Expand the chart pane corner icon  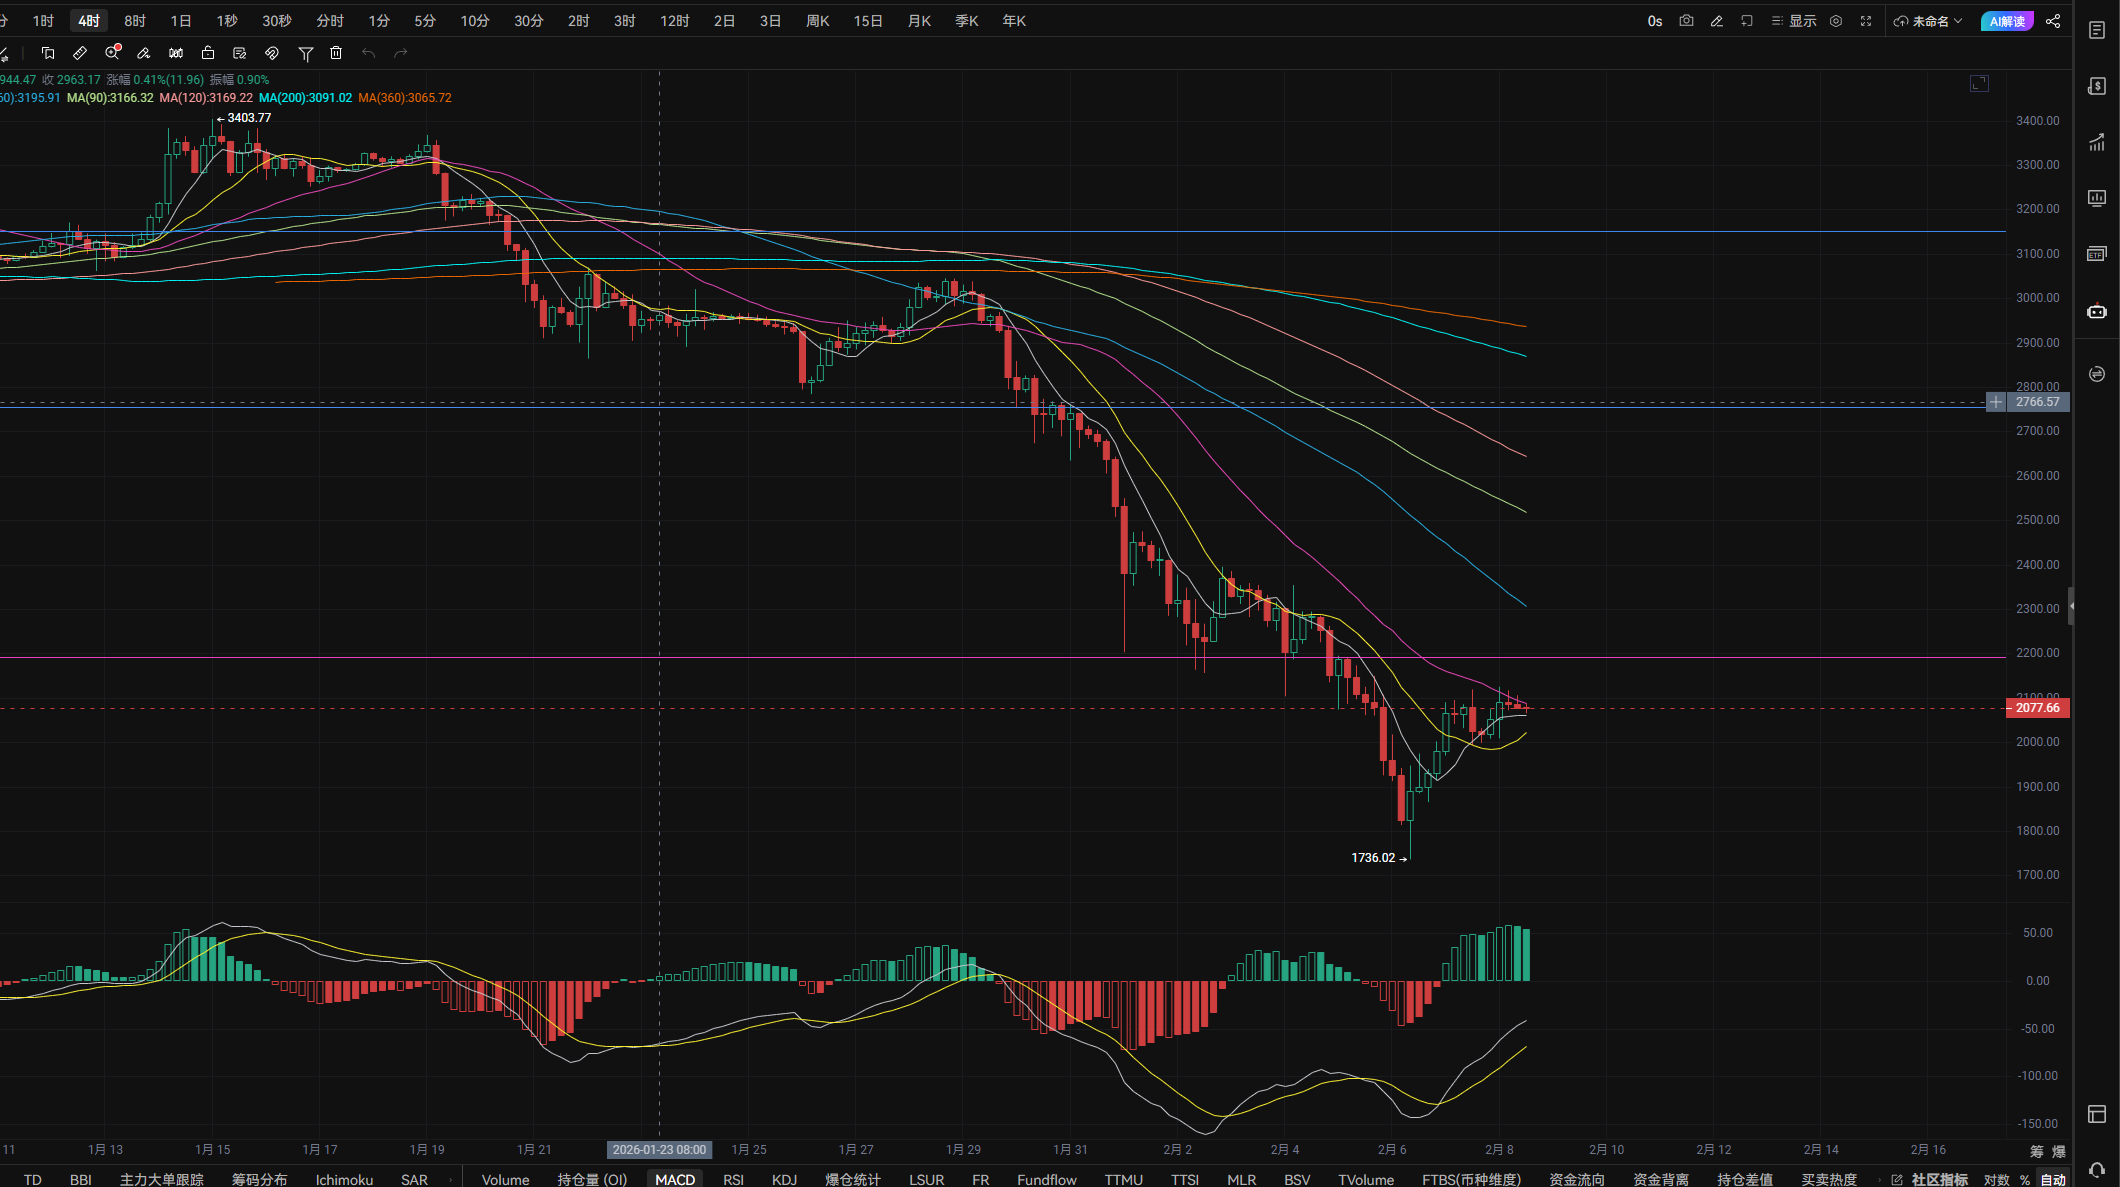(1979, 84)
